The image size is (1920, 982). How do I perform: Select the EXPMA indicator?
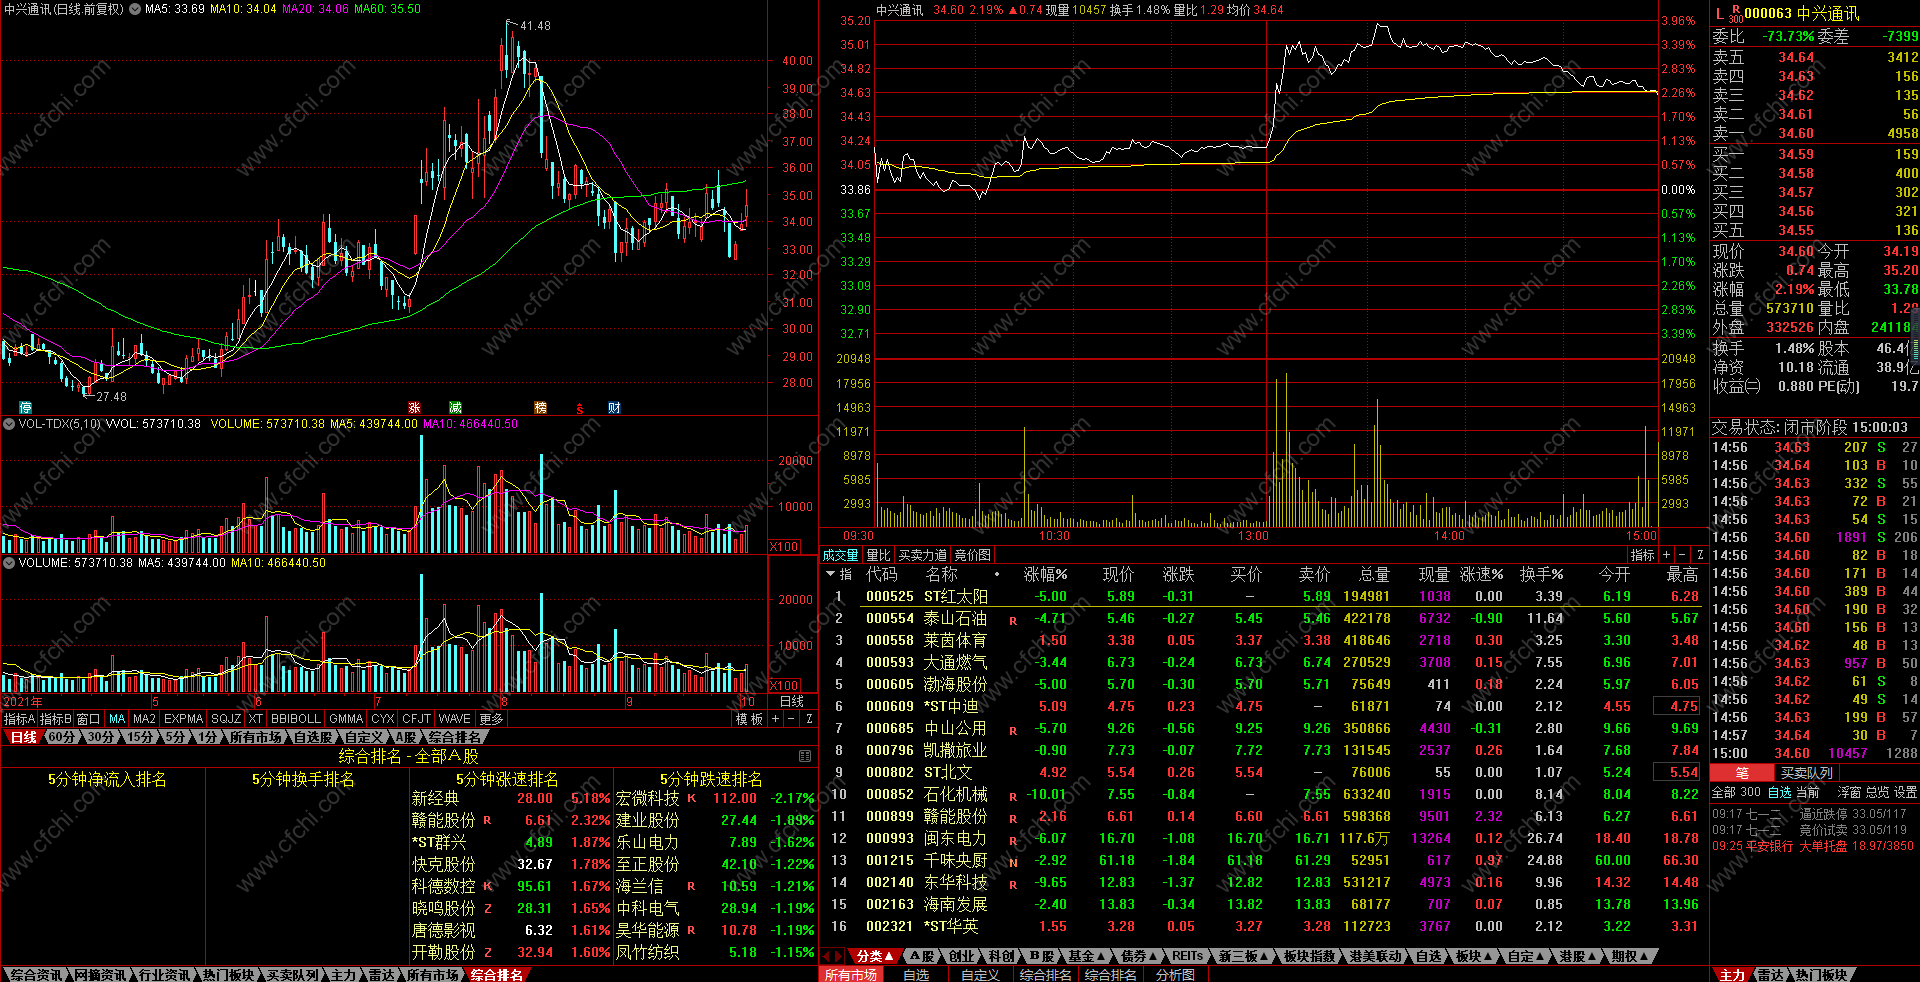pyautogui.click(x=183, y=719)
